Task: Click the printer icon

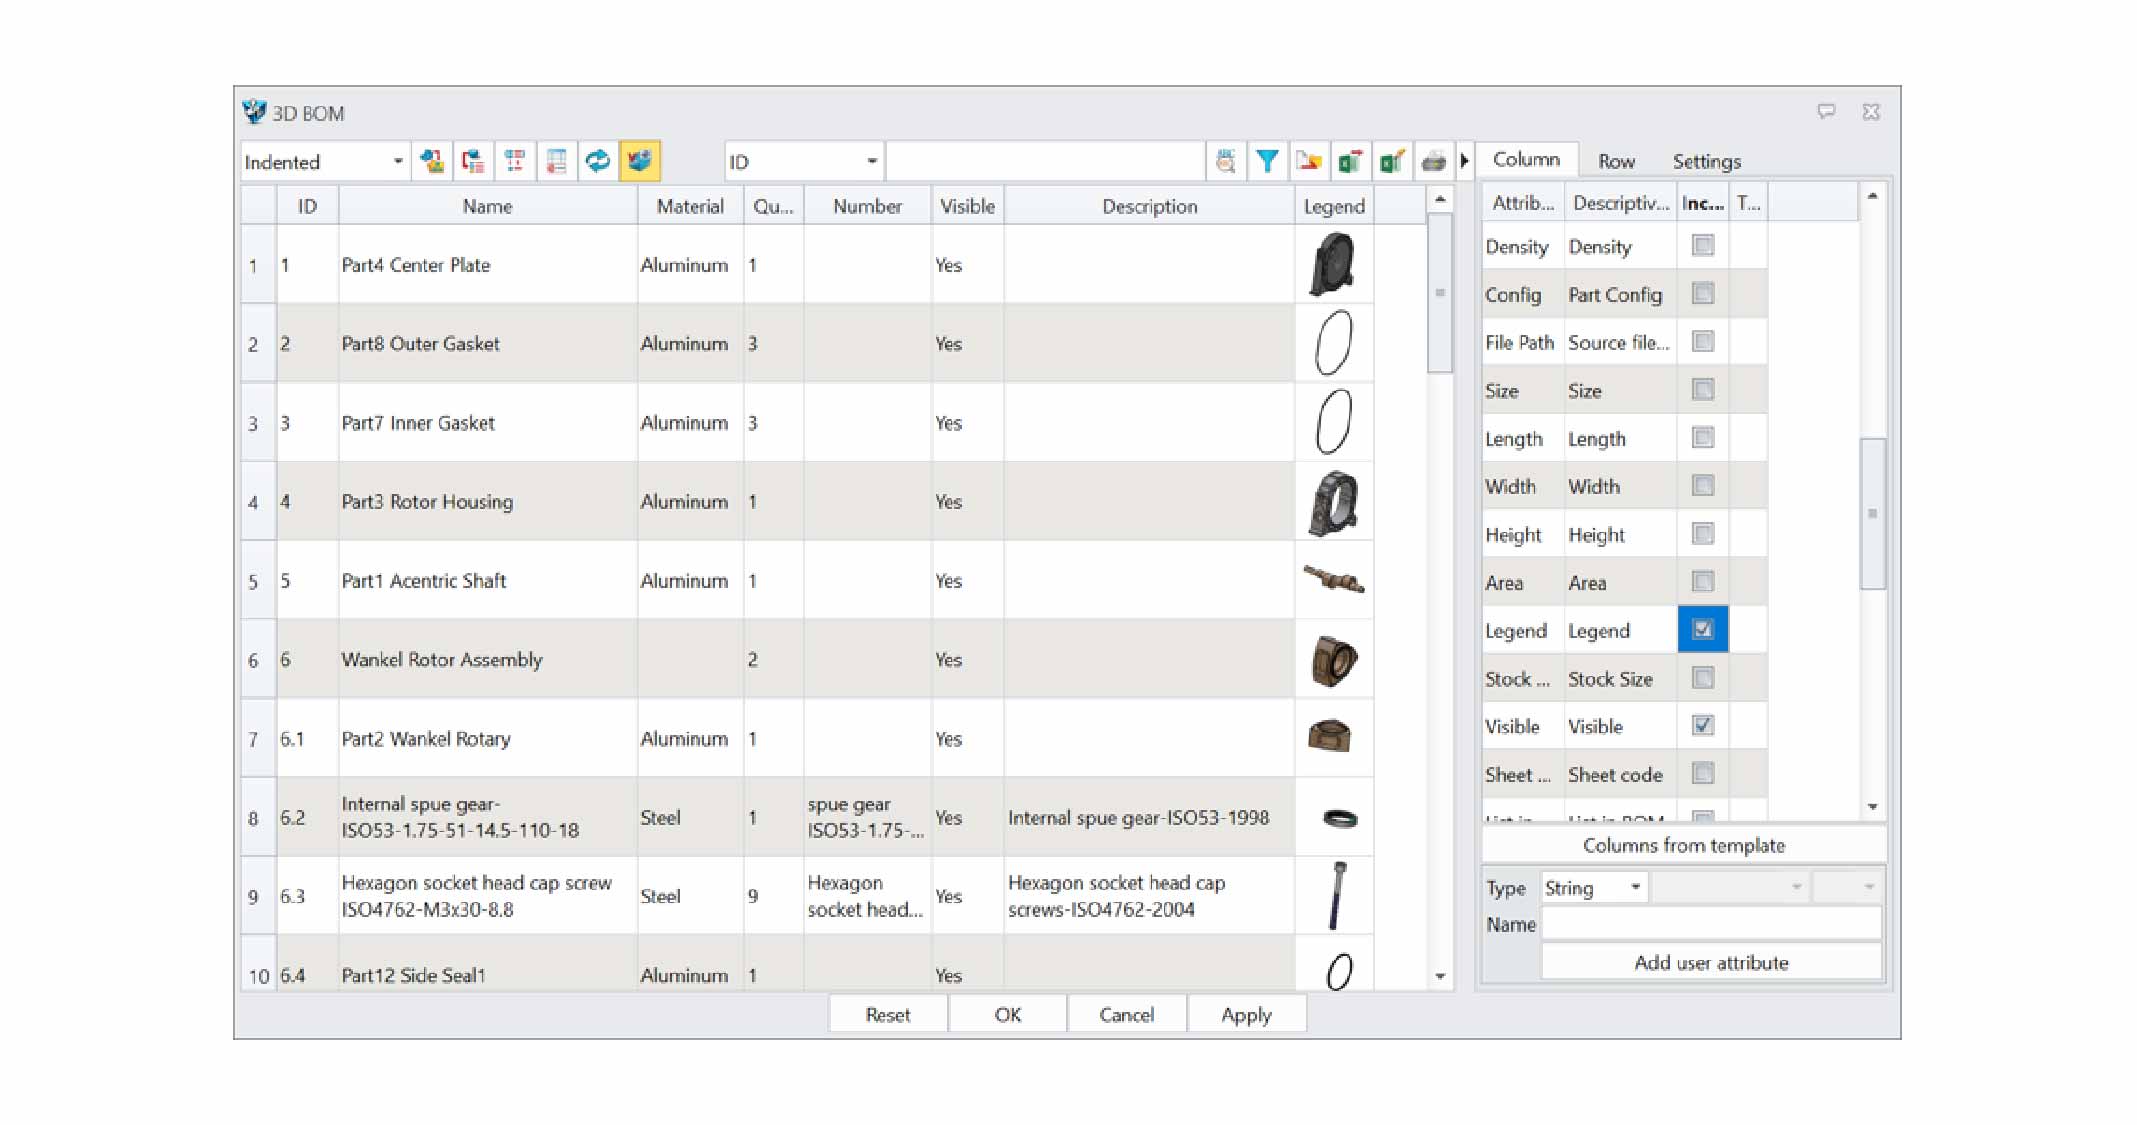Action: click(x=1433, y=161)
